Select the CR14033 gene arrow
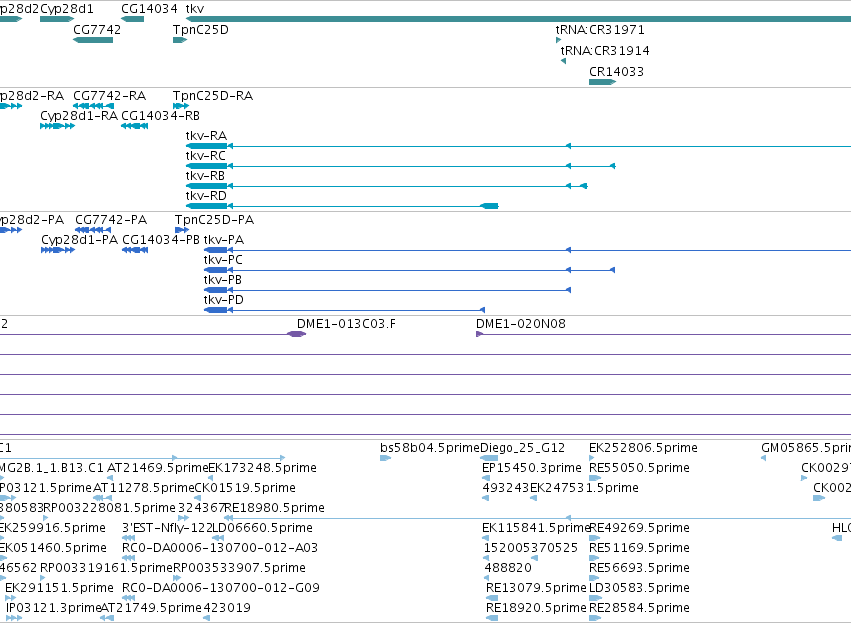The image size is (851, 623). [602, 82]
